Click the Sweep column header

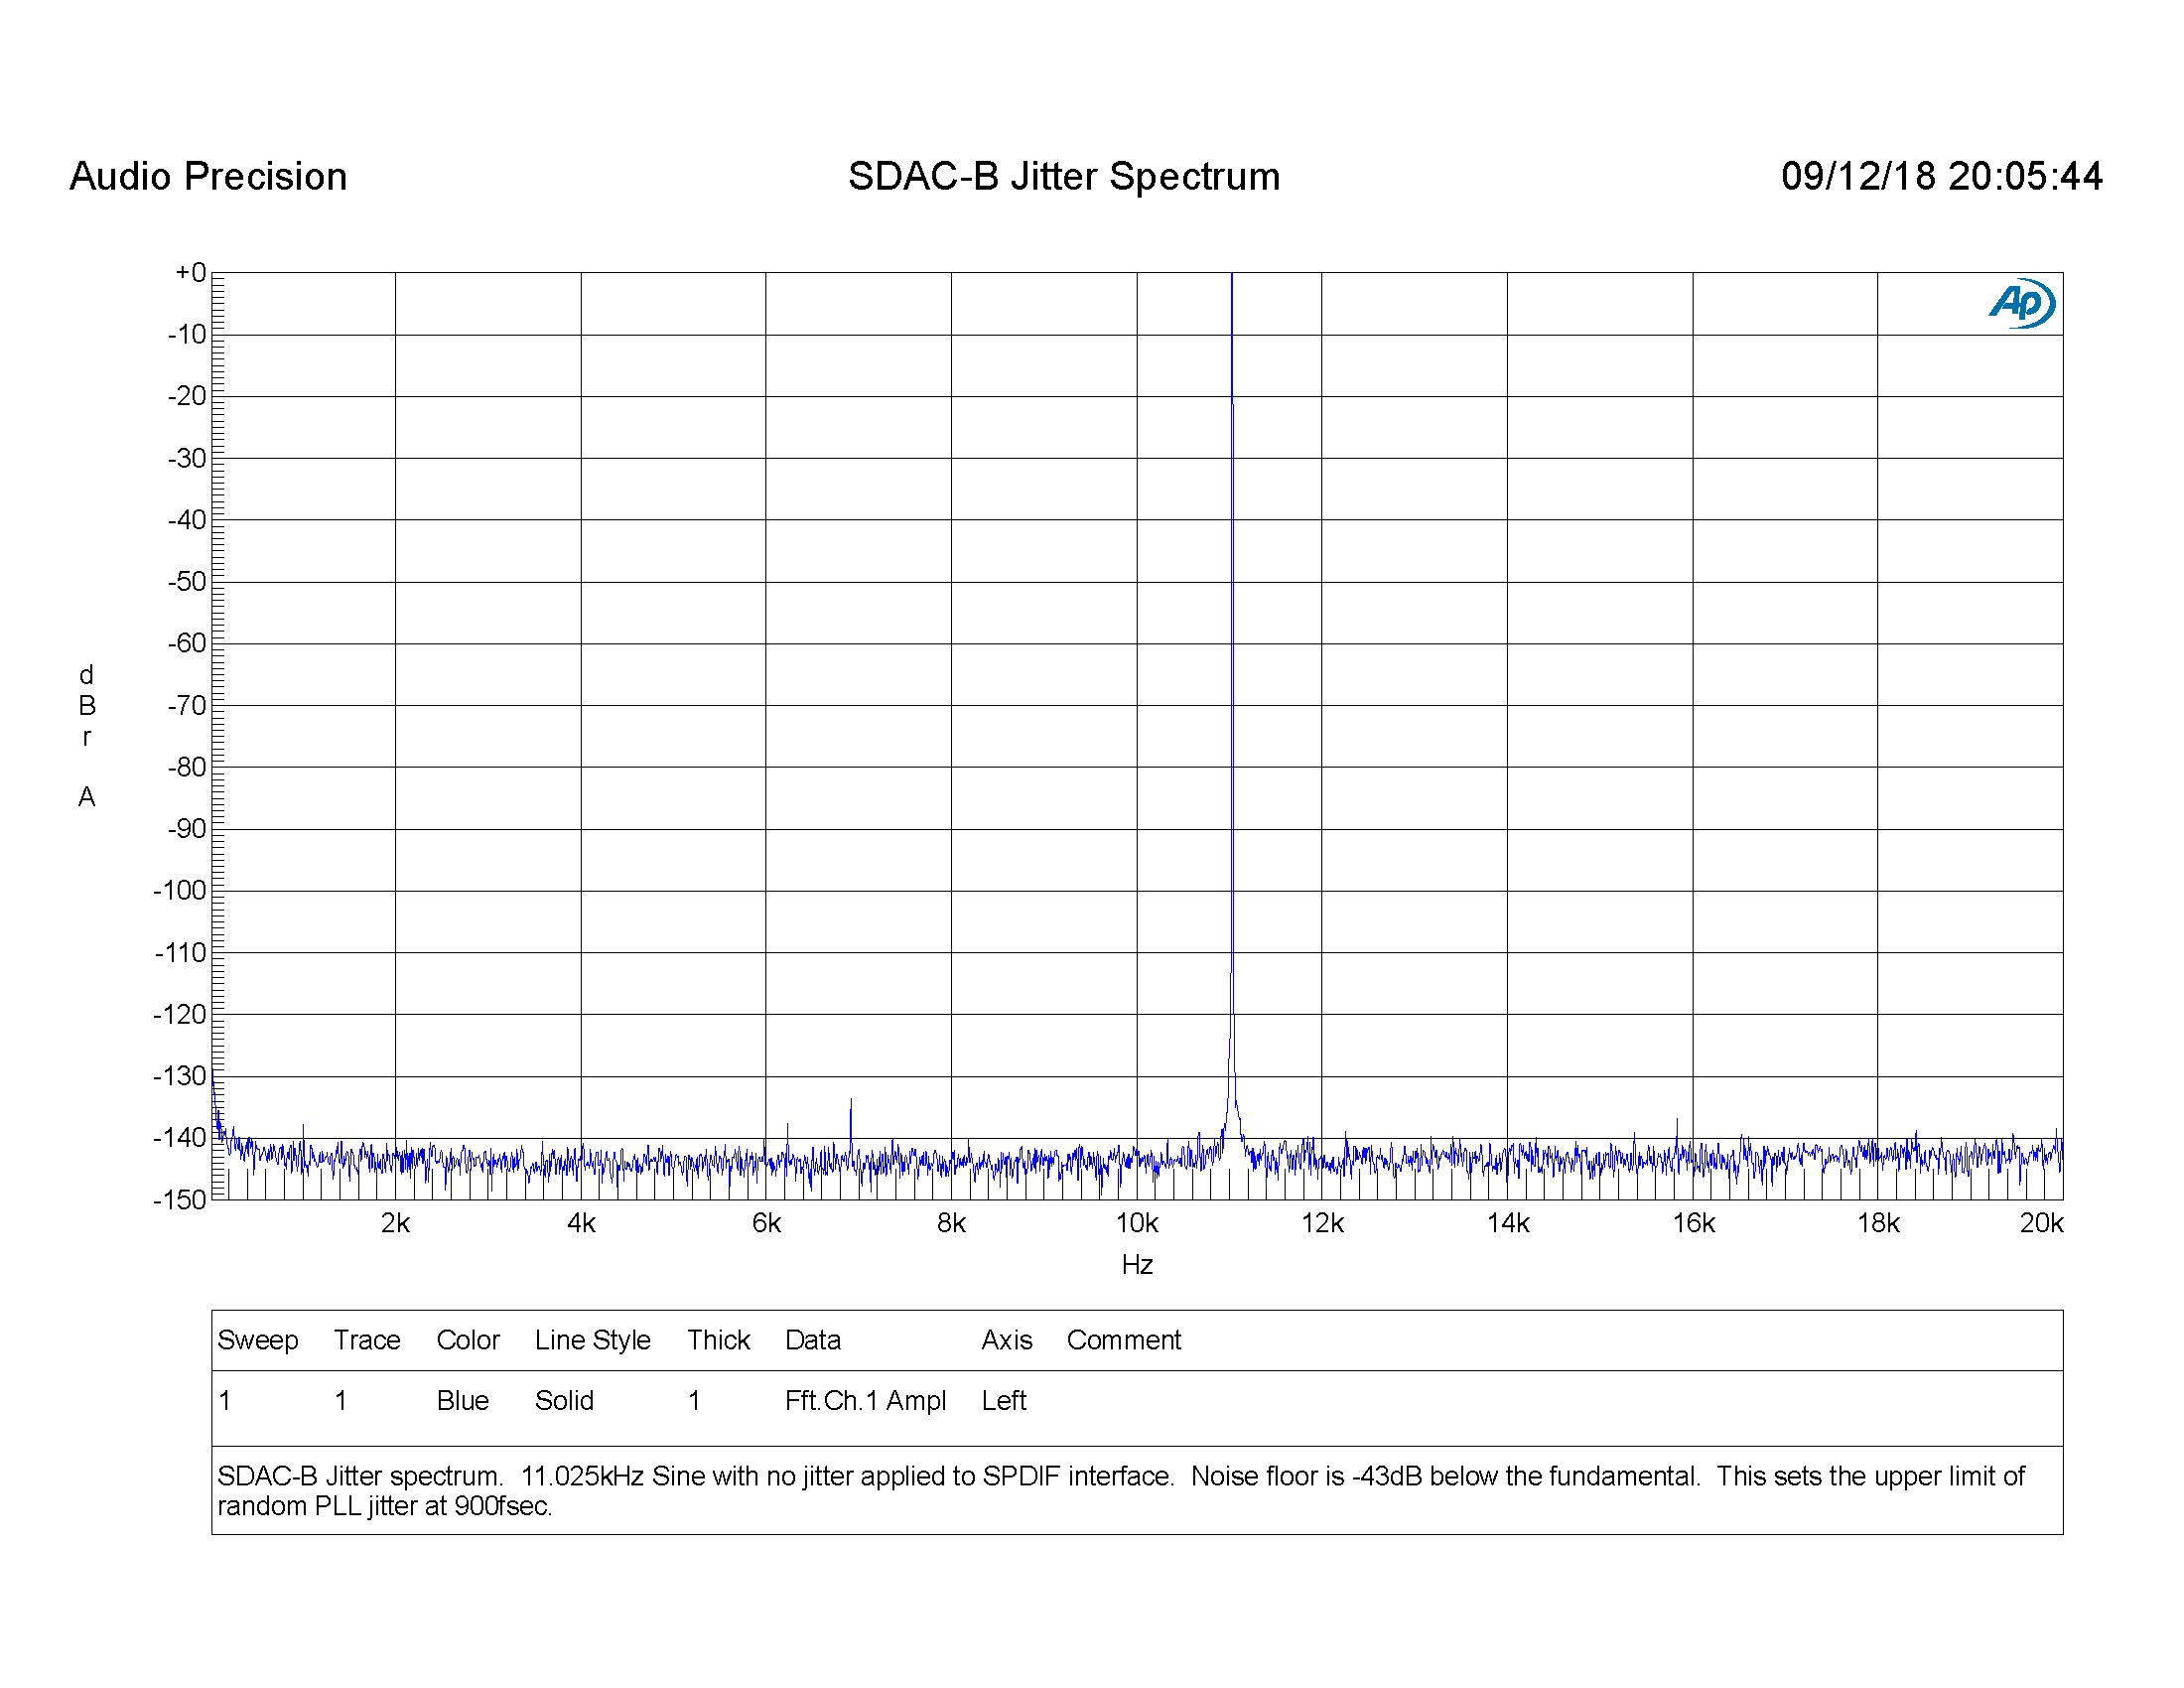pos(258,1340)
